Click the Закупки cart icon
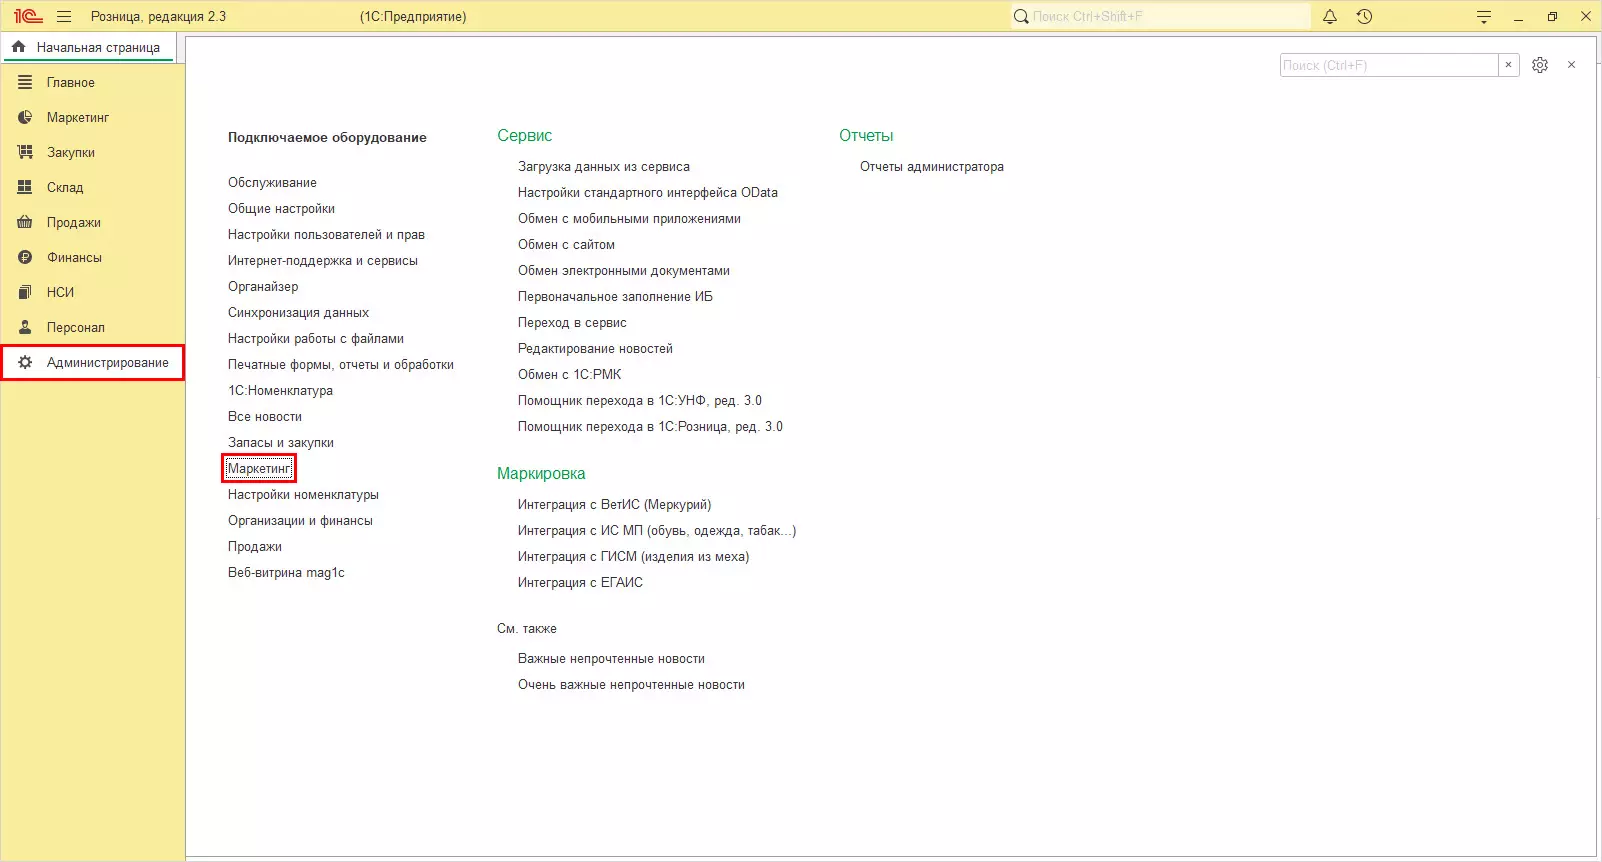This screenshot has height=862, width=1602. [x=25, y=152]
